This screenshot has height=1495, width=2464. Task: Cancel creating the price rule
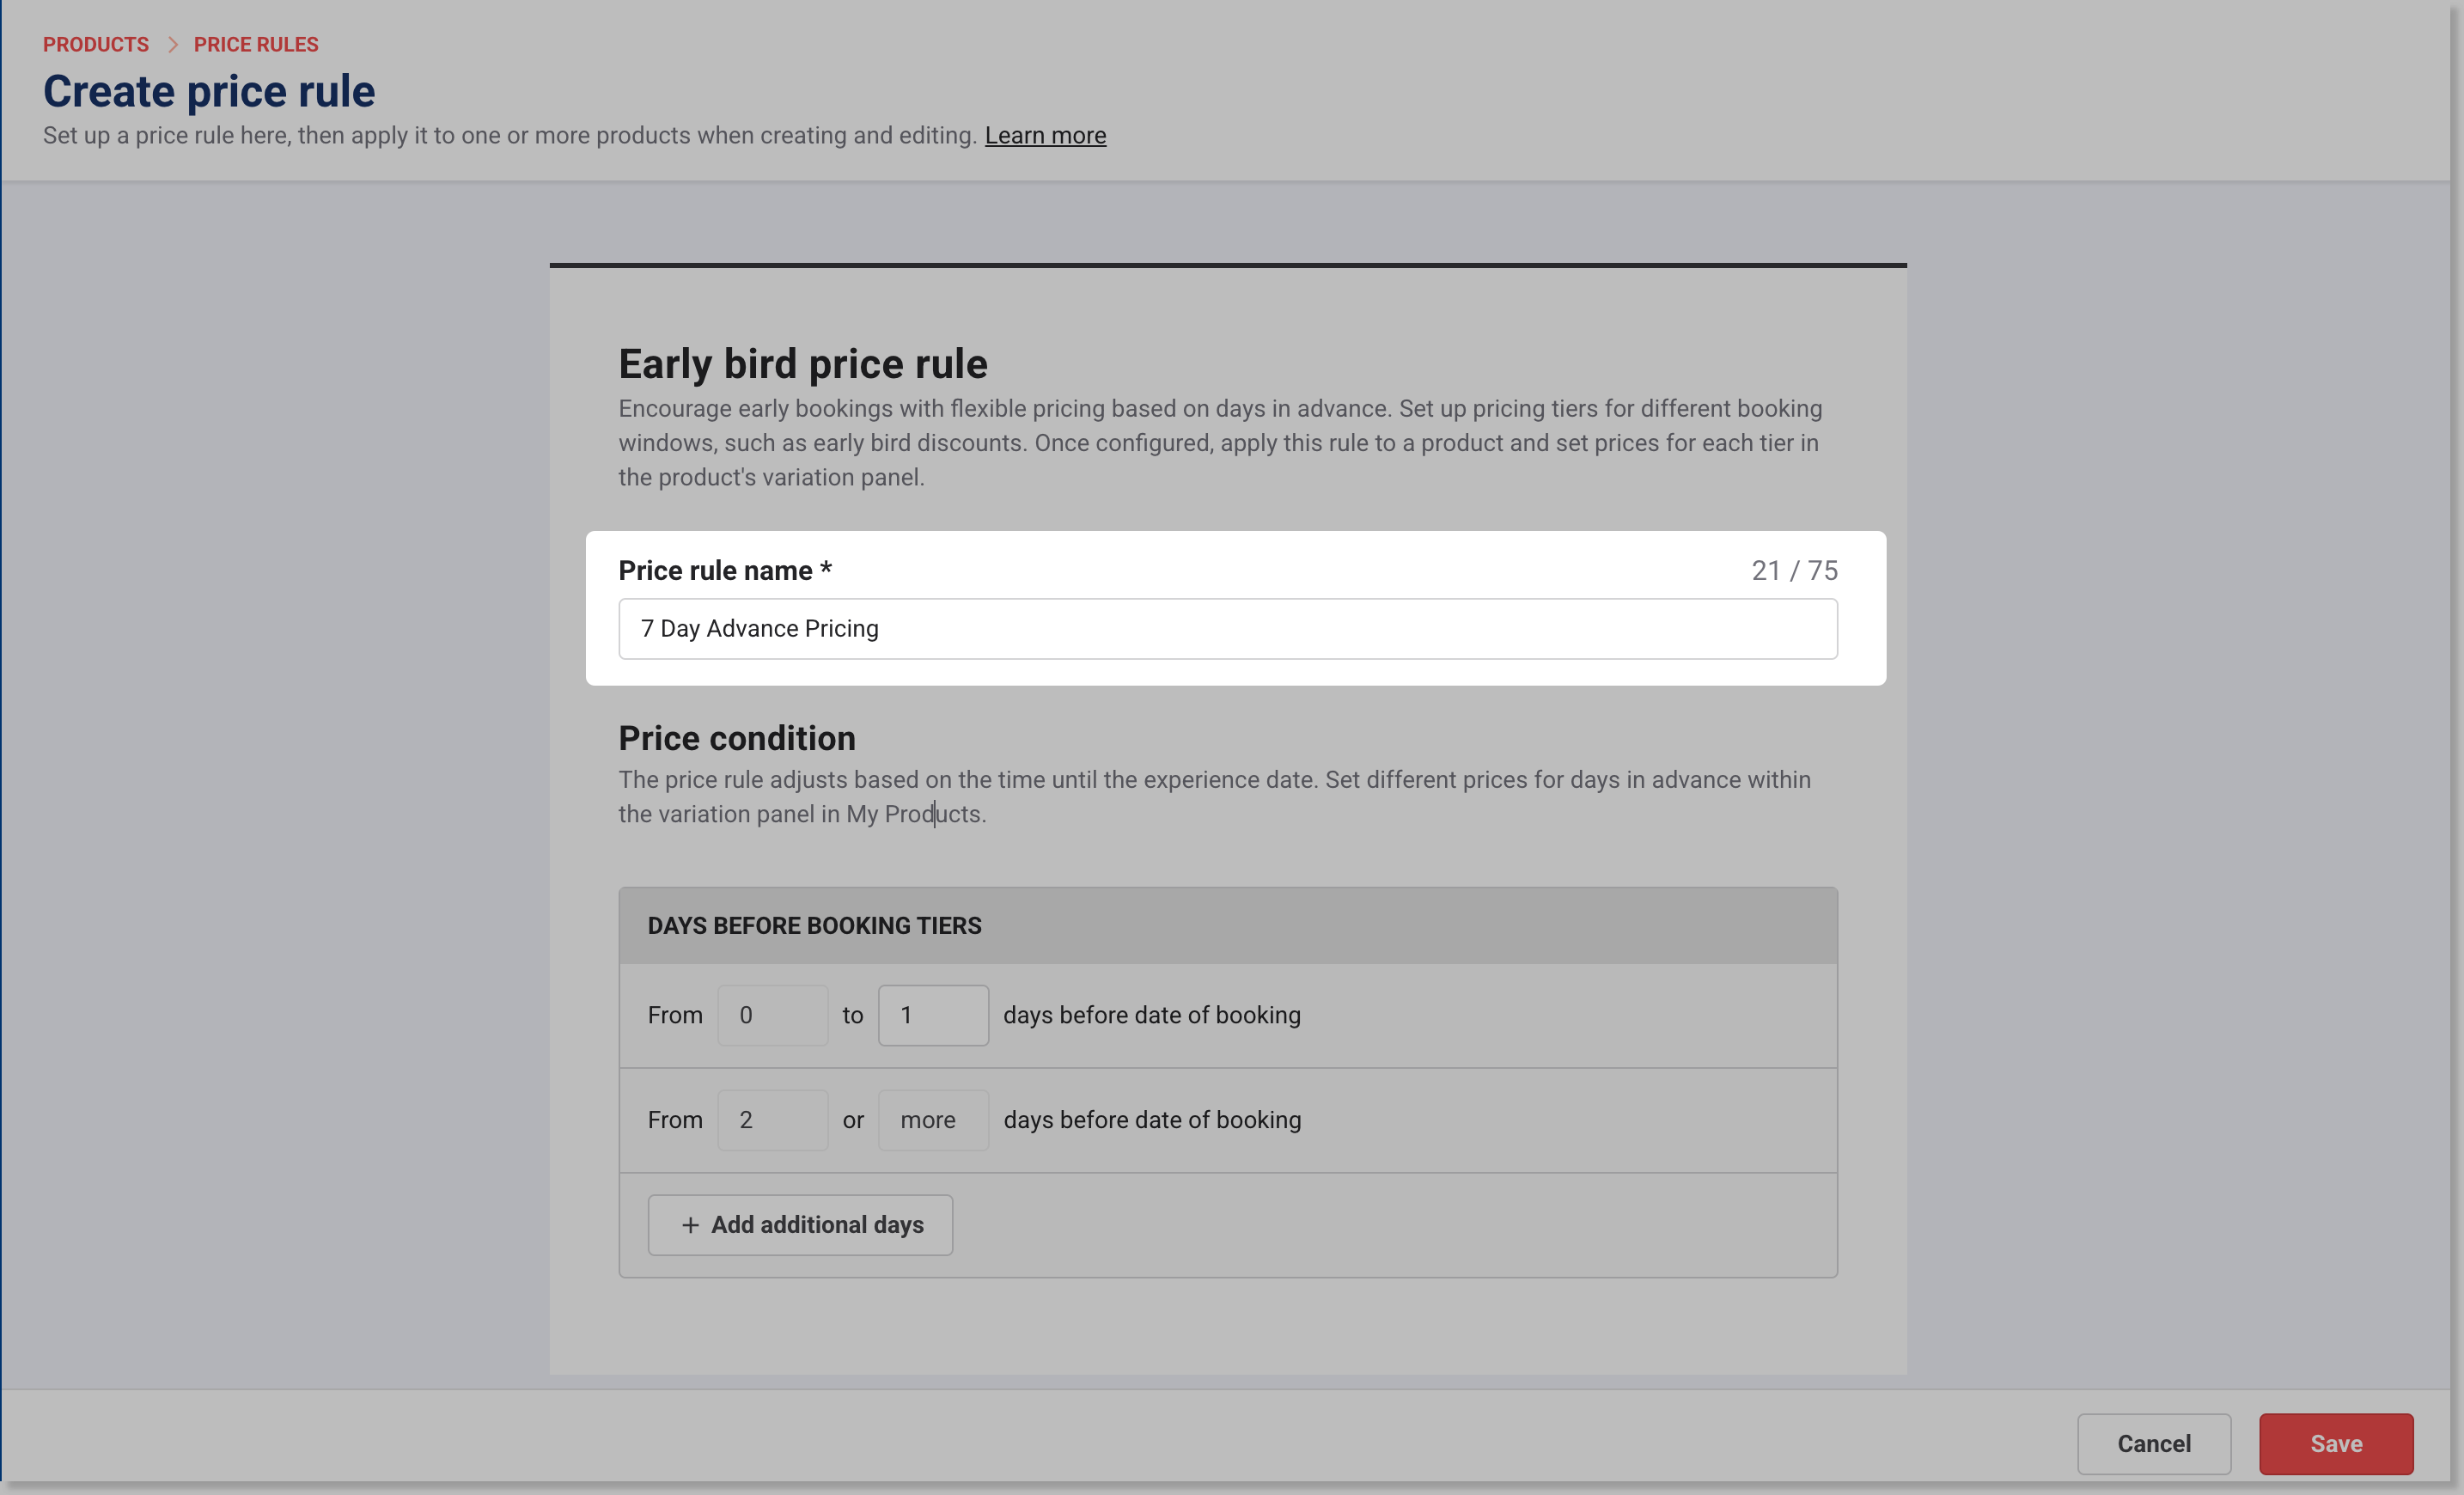click(x=2153, y=1443)
